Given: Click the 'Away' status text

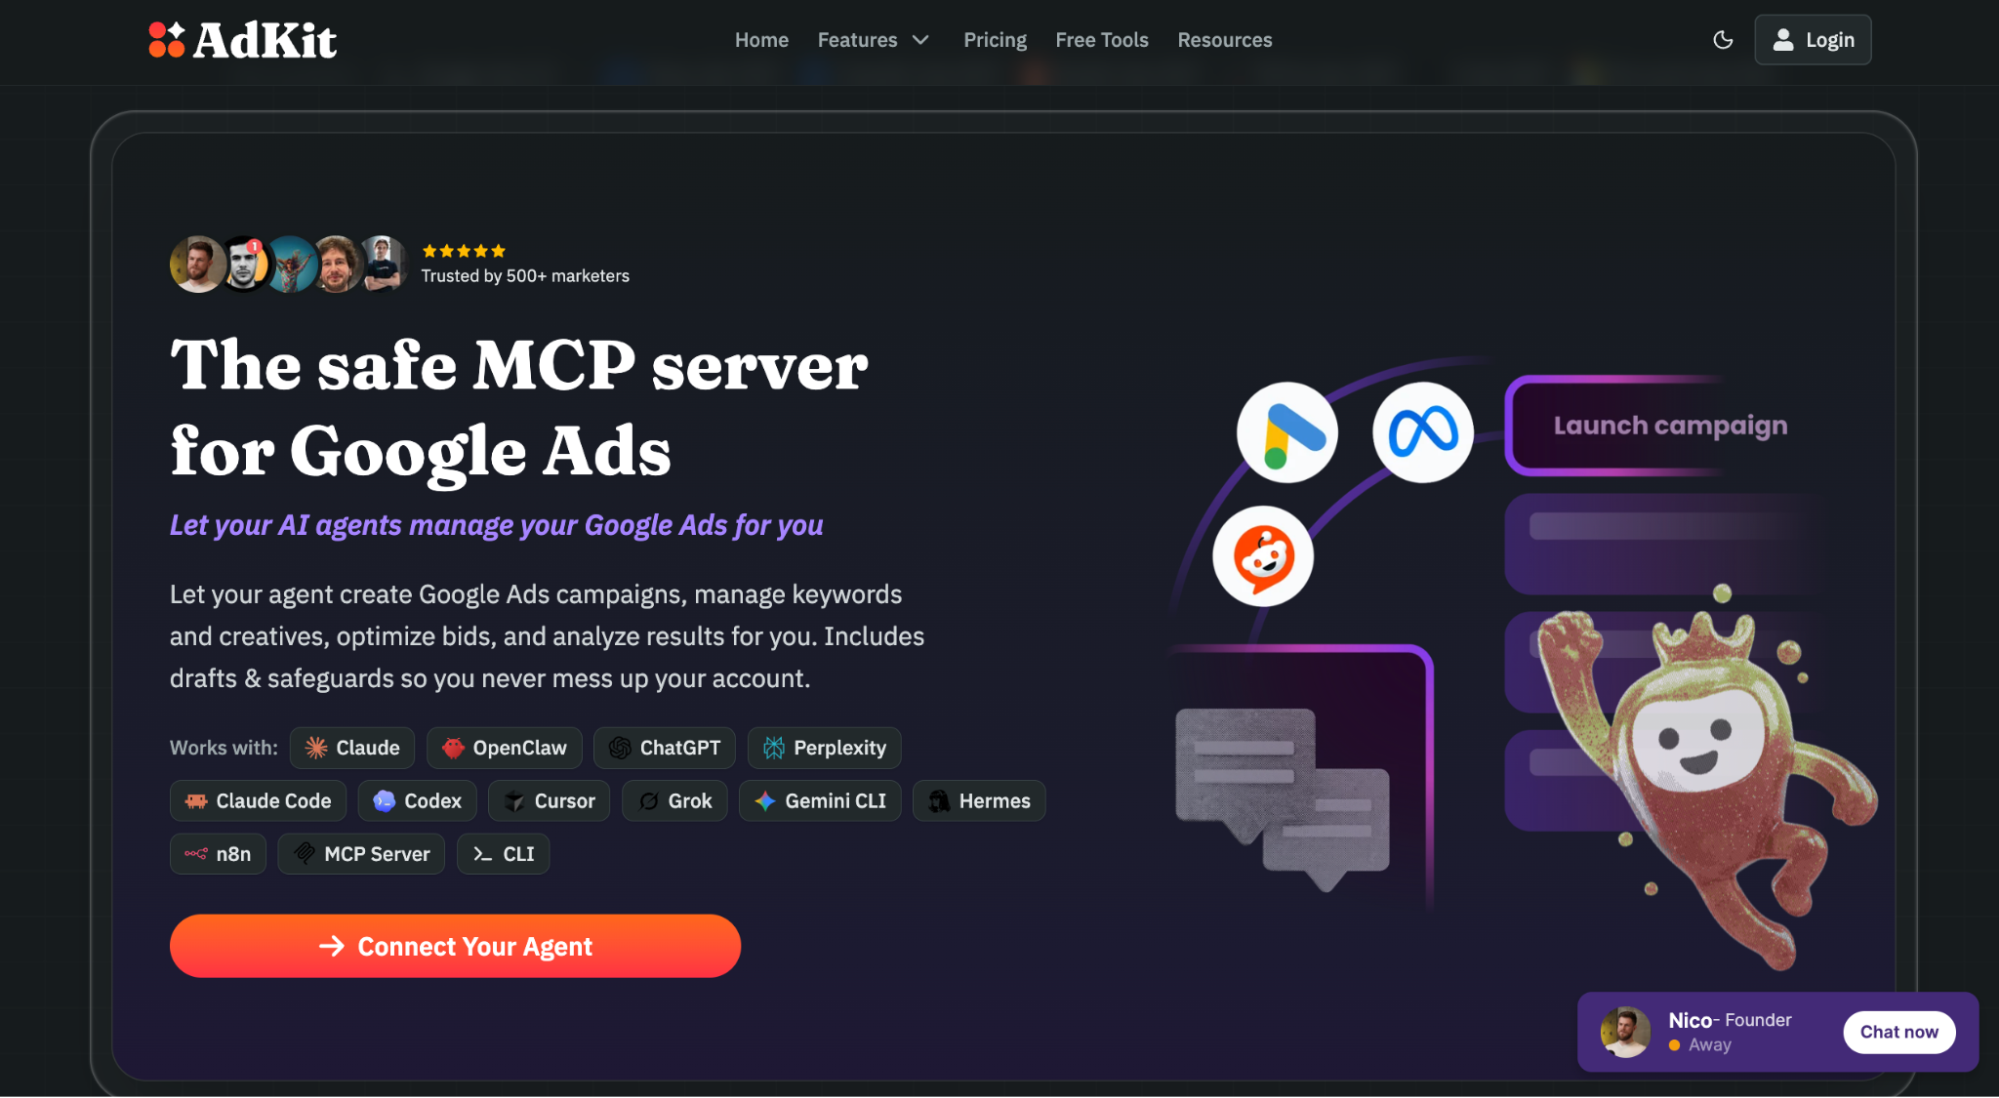Looking at the screenshot, I should tap(1710, 1045).
